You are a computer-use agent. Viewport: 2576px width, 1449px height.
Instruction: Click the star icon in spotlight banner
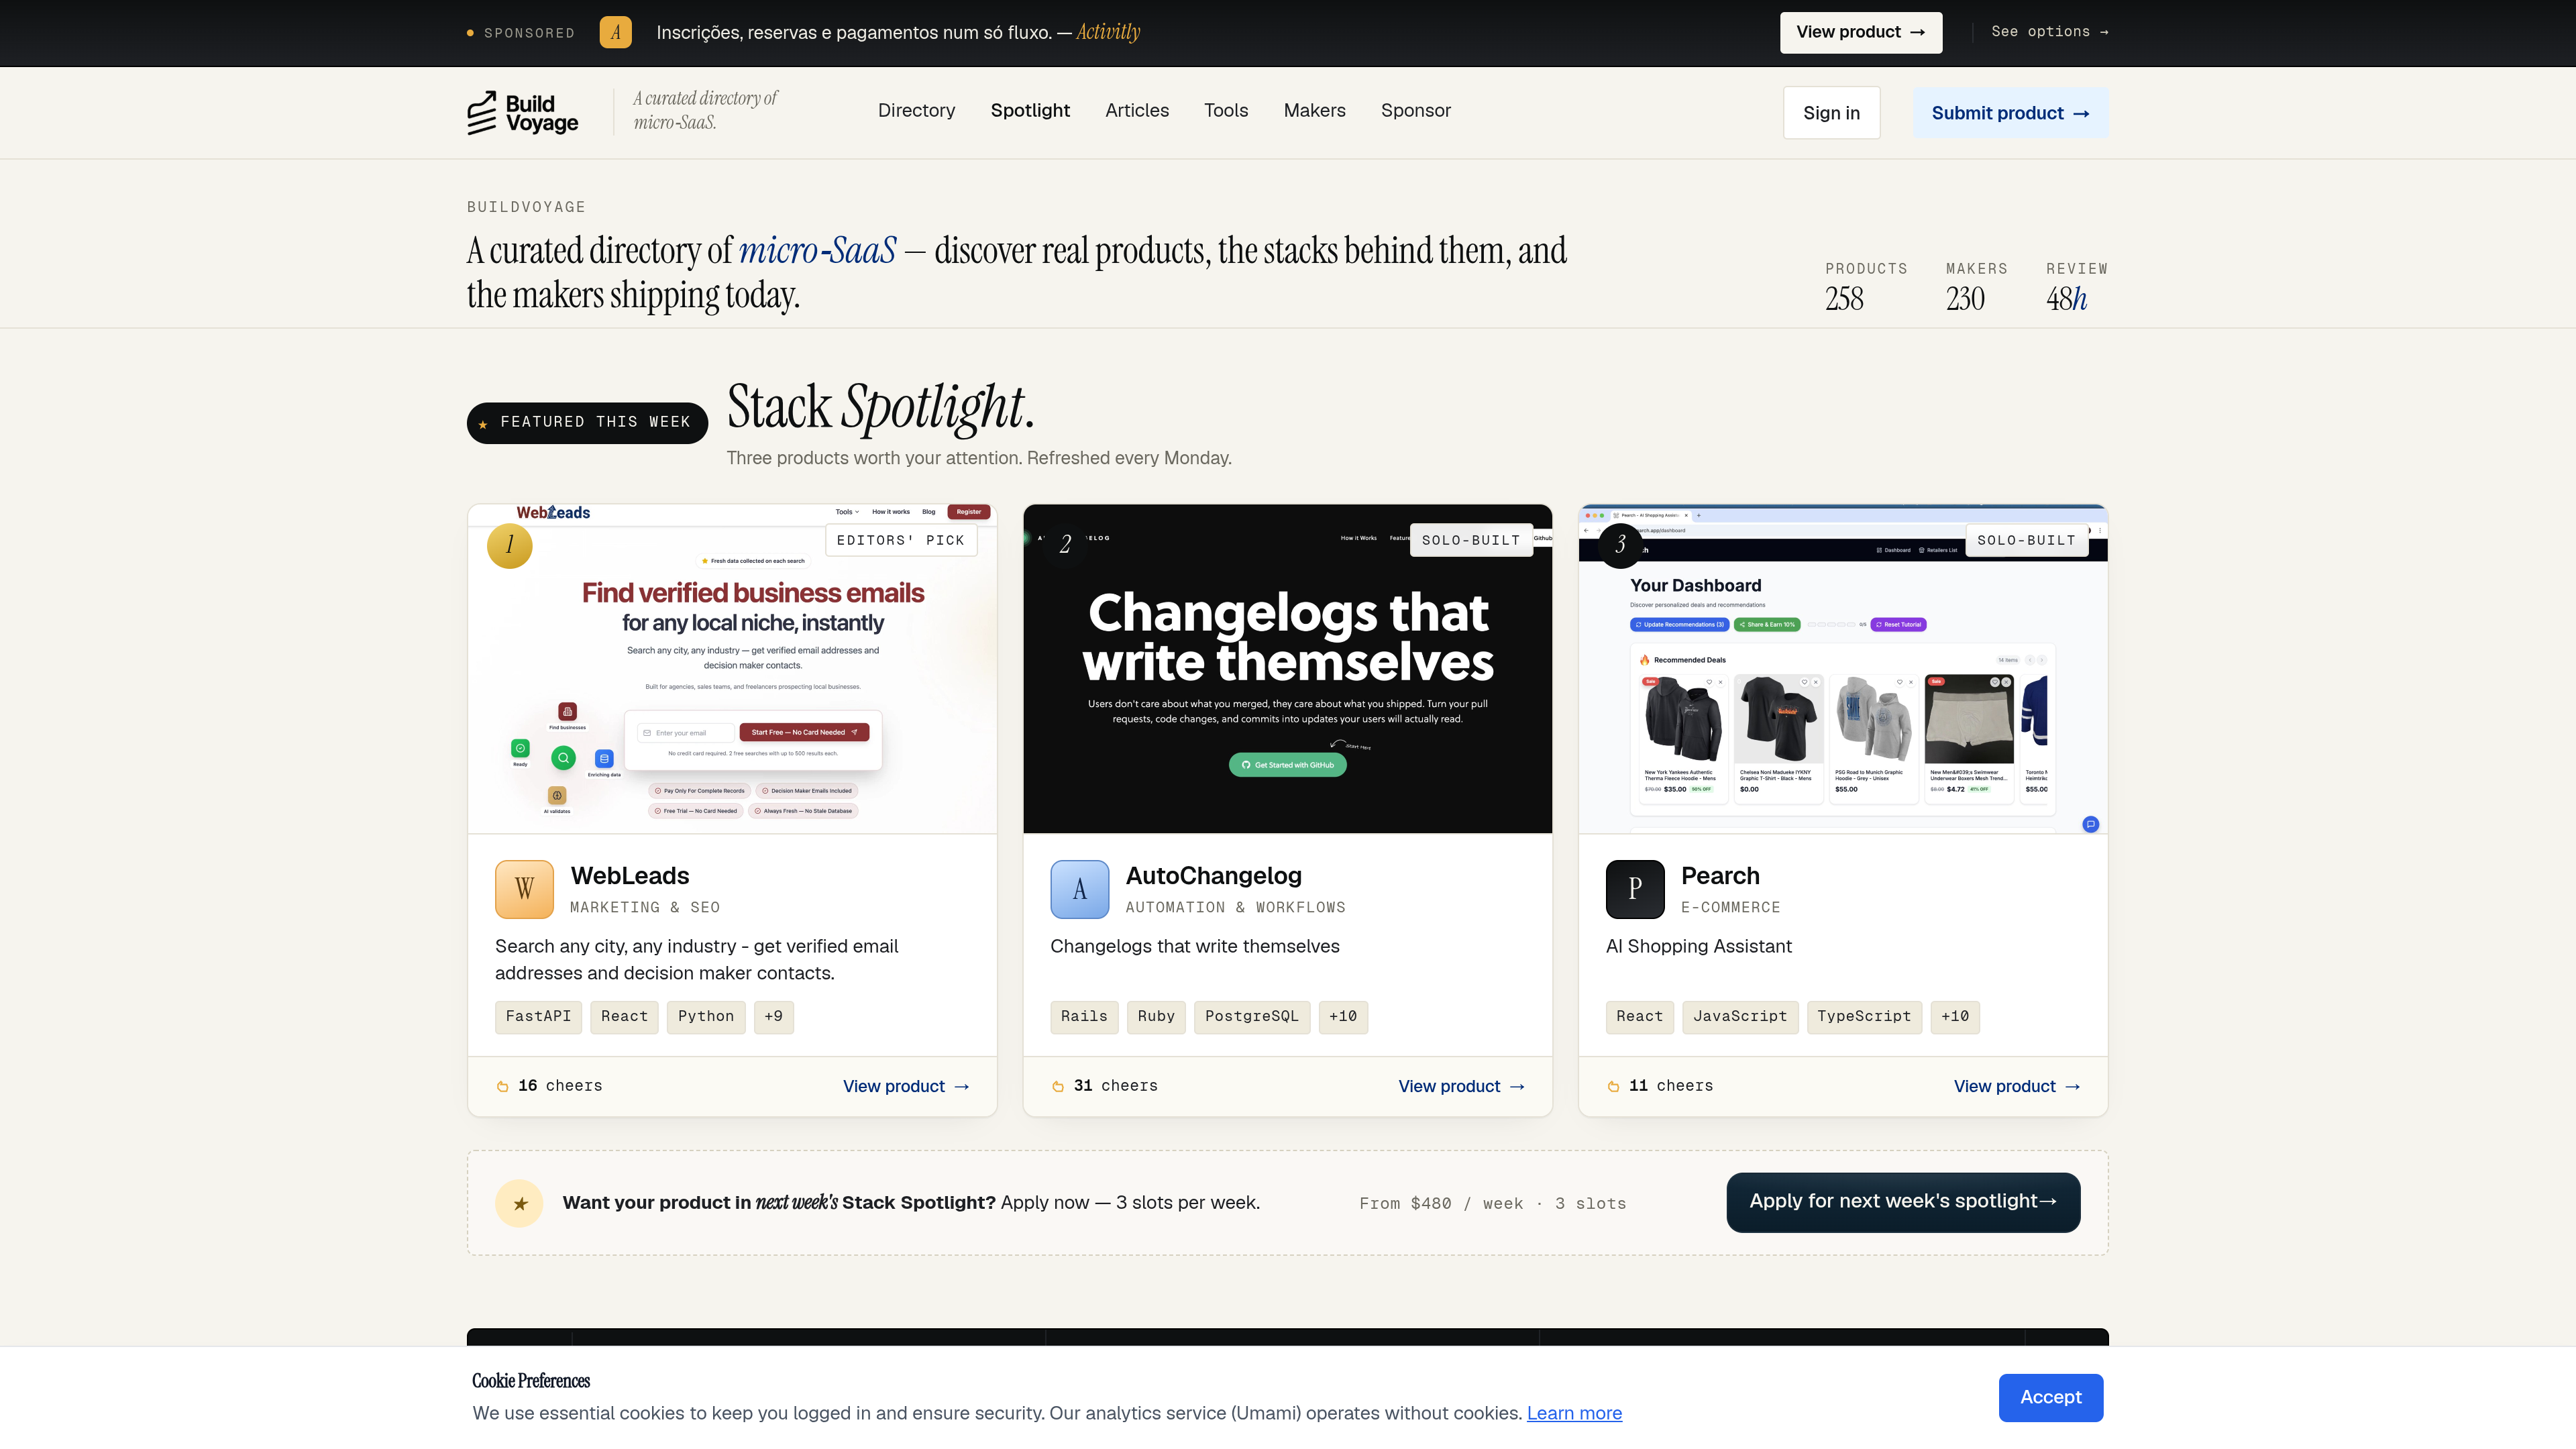coord(520,1203)
